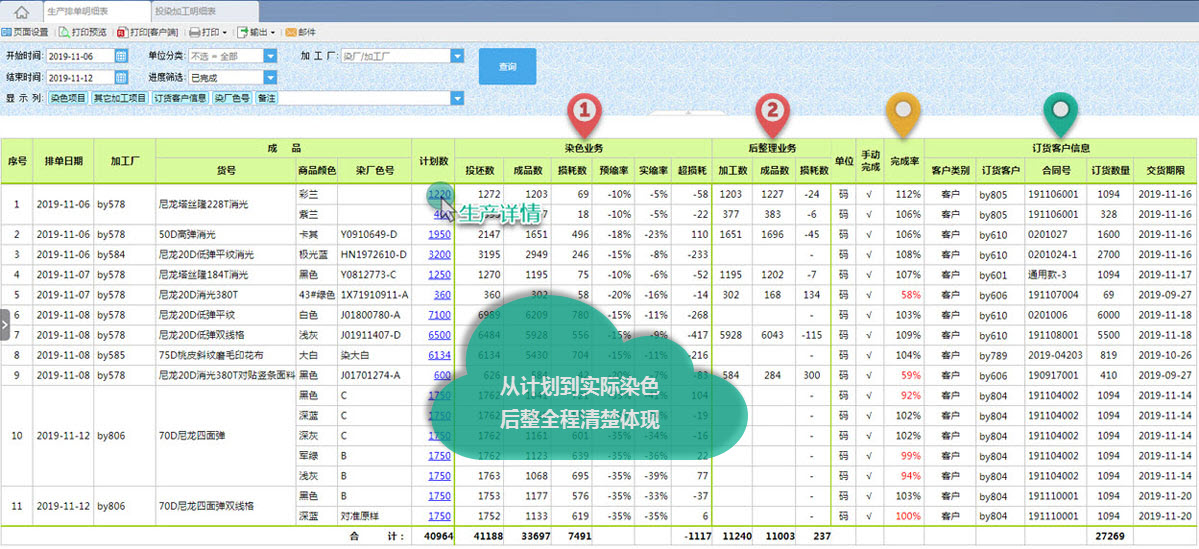This screenshot has width=1199, height=549.
Task: Click the 结束时间 date field 2019-11-12
Action: (80, 77)
